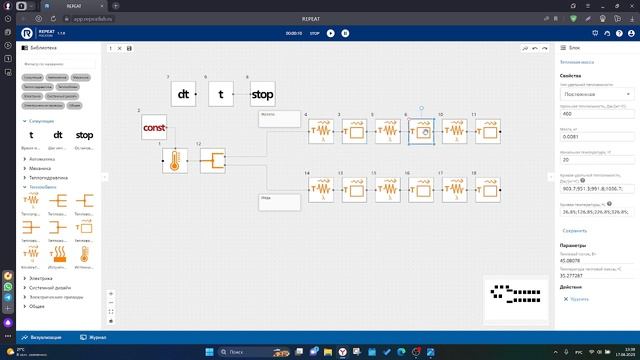Zoom in on the canvas
The width and height of the screenshot is (640, 360).
click(x=111, y=293)
